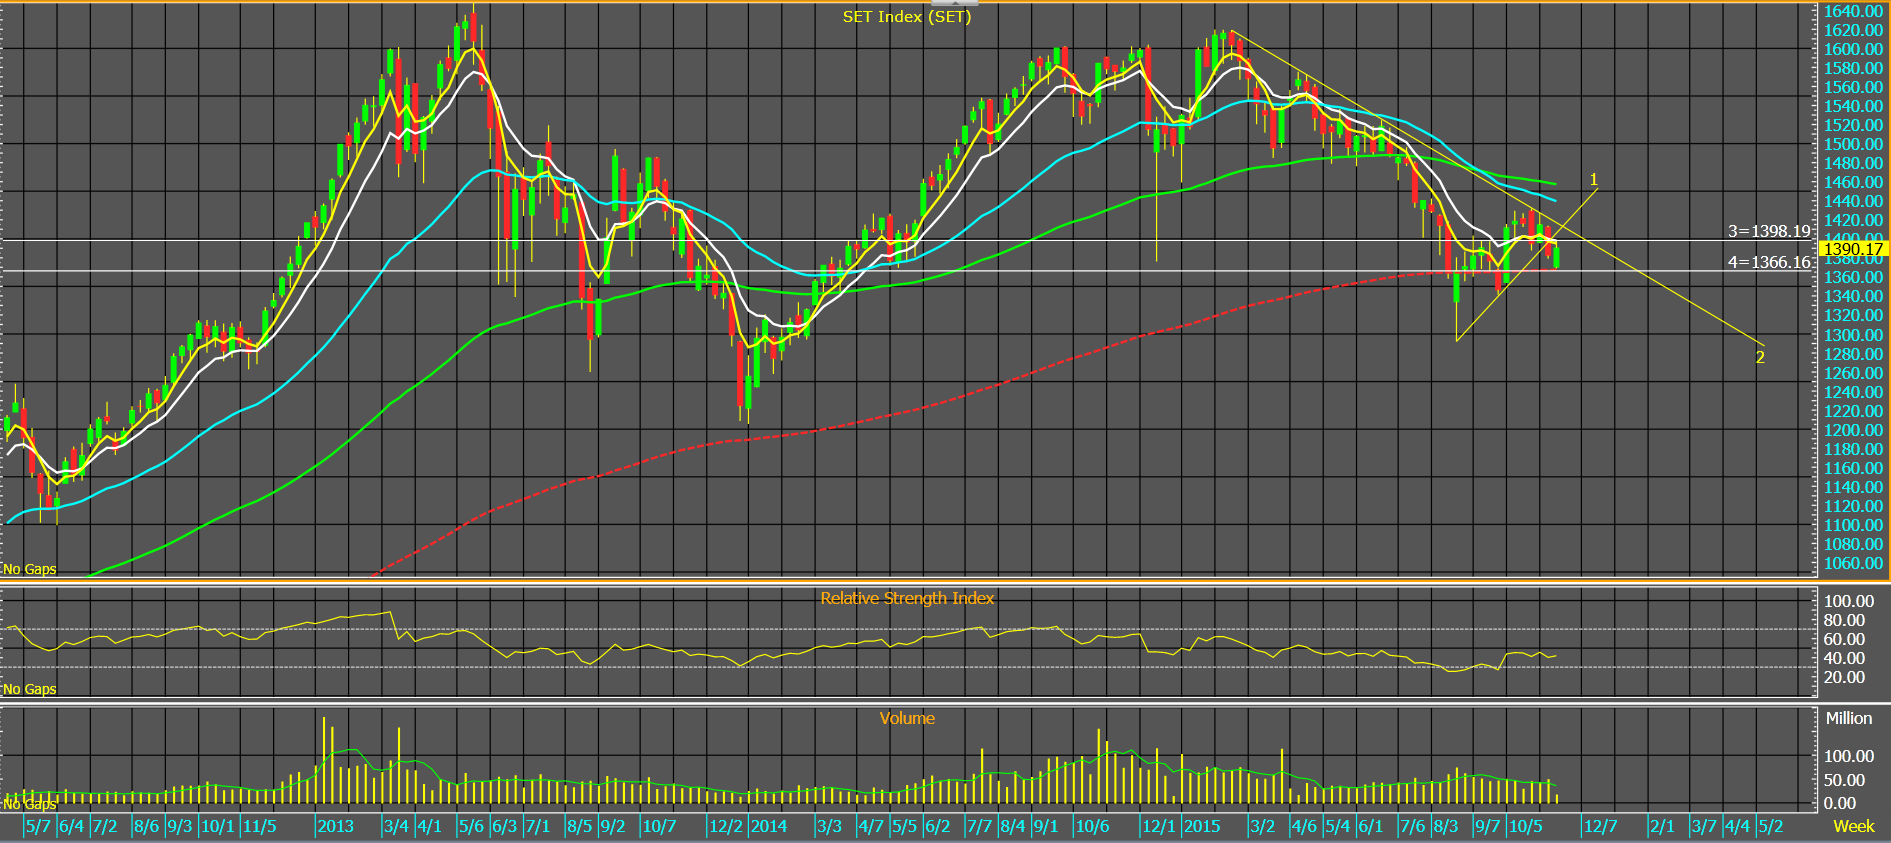Select the 10/5 date on the time axis
The width and height of the screenshot is (1891, 843).
pyautogui.click(x=1525, y=826)
